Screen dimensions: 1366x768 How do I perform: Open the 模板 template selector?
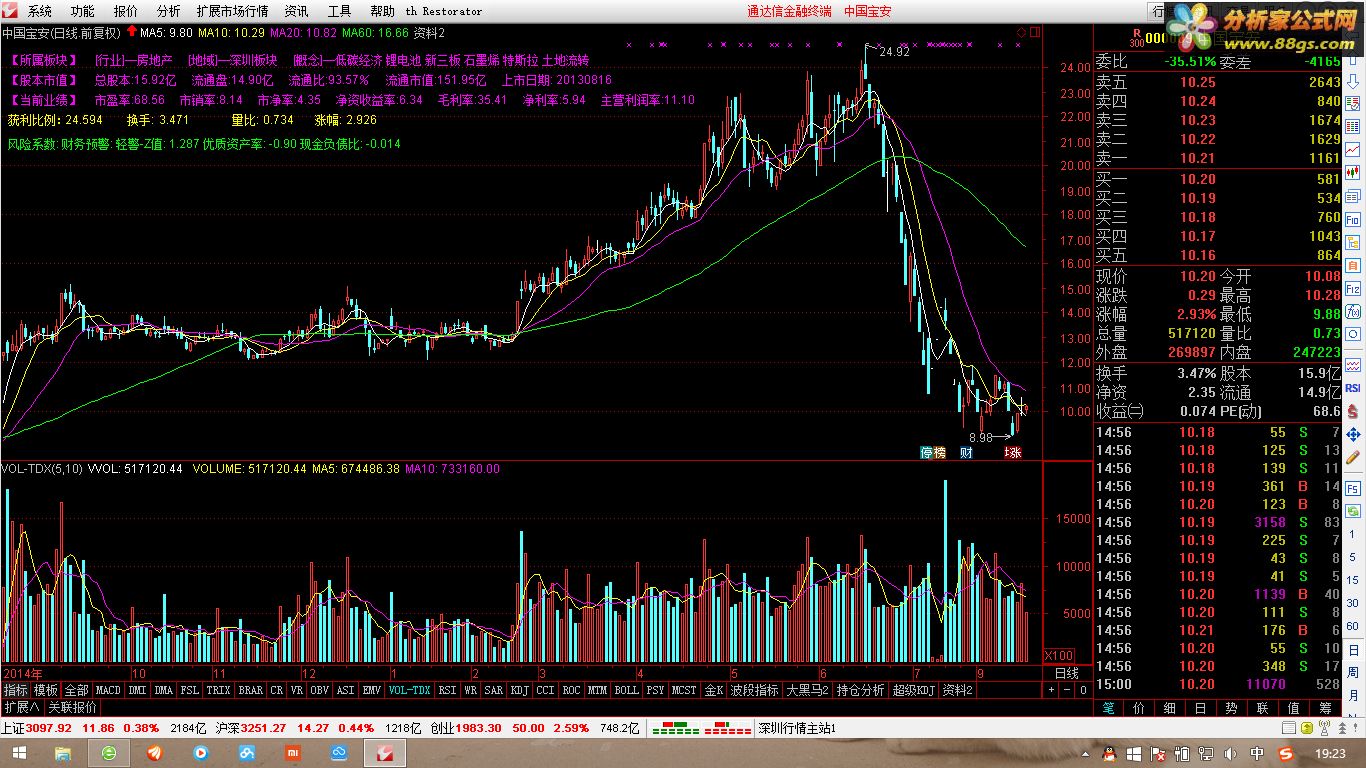pos(46,690)
